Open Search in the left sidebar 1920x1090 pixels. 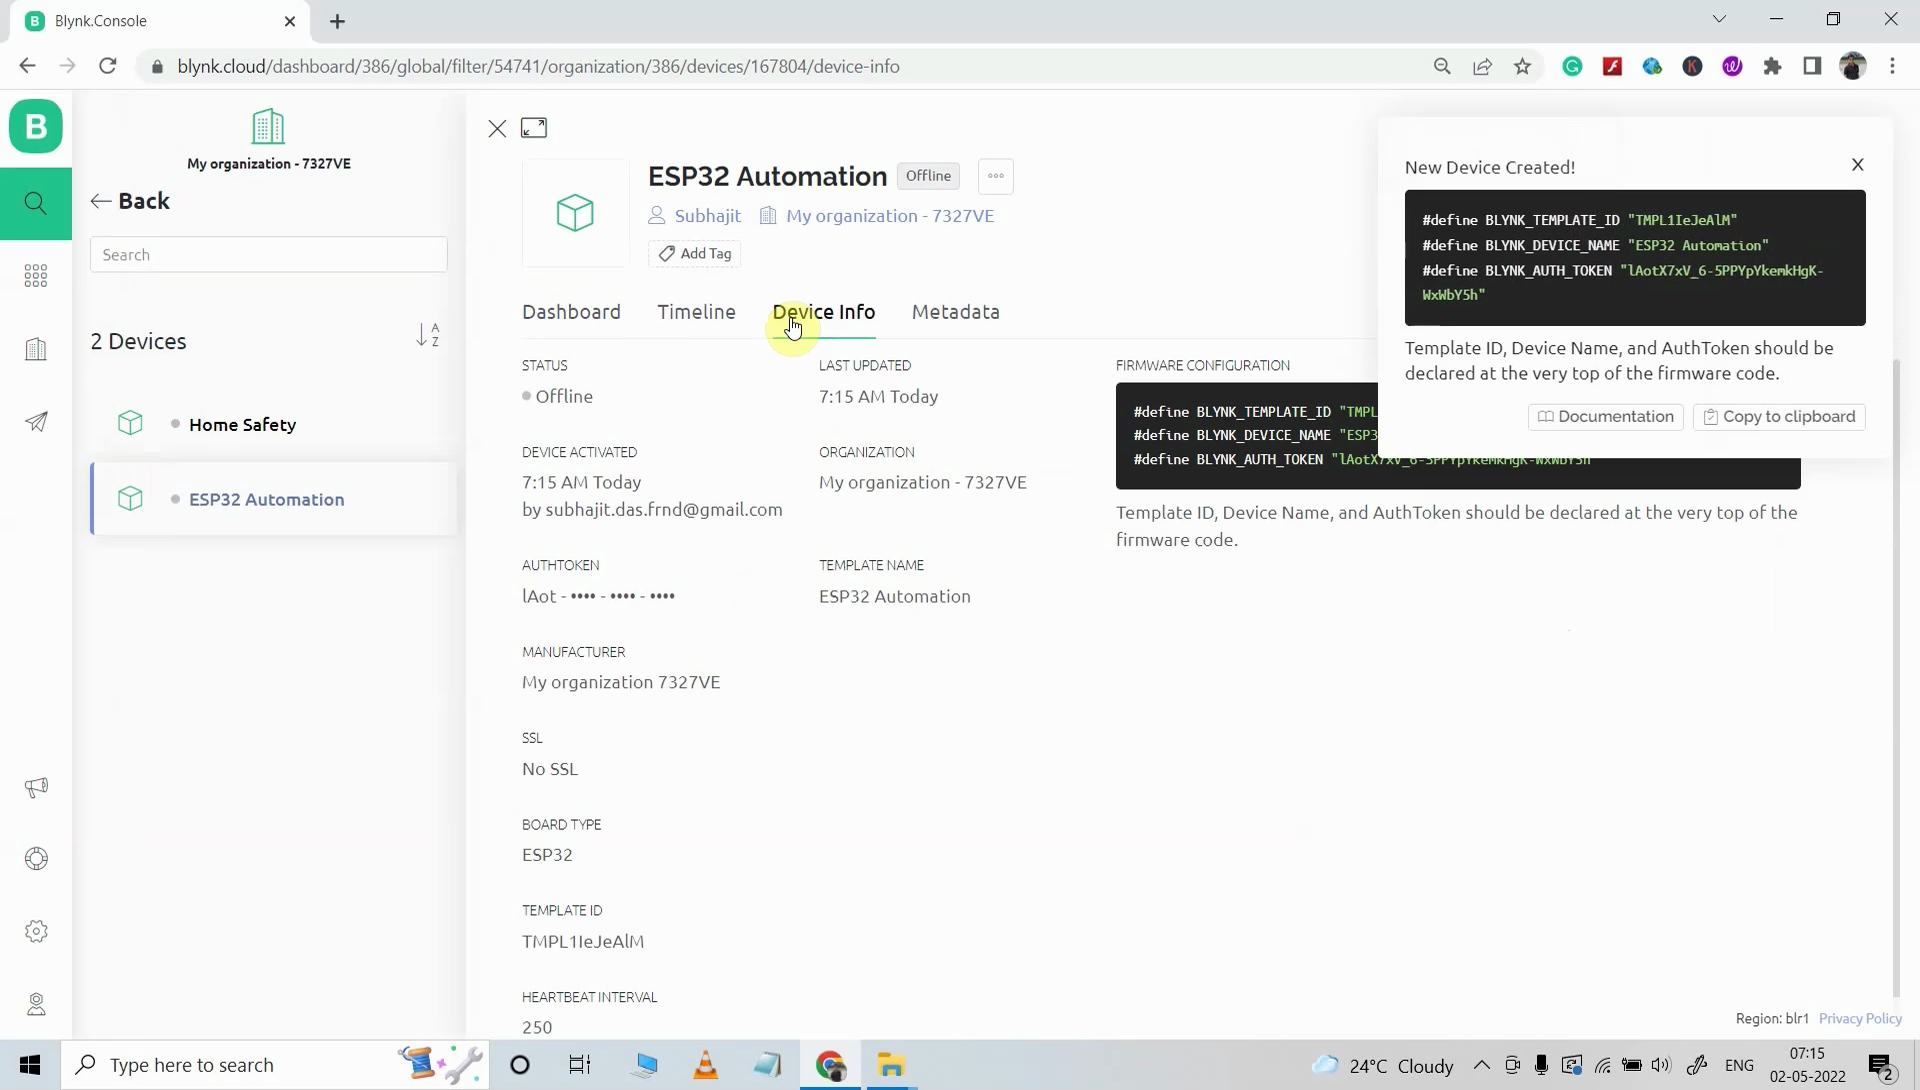pyautogui.click(x=36, y=203)
